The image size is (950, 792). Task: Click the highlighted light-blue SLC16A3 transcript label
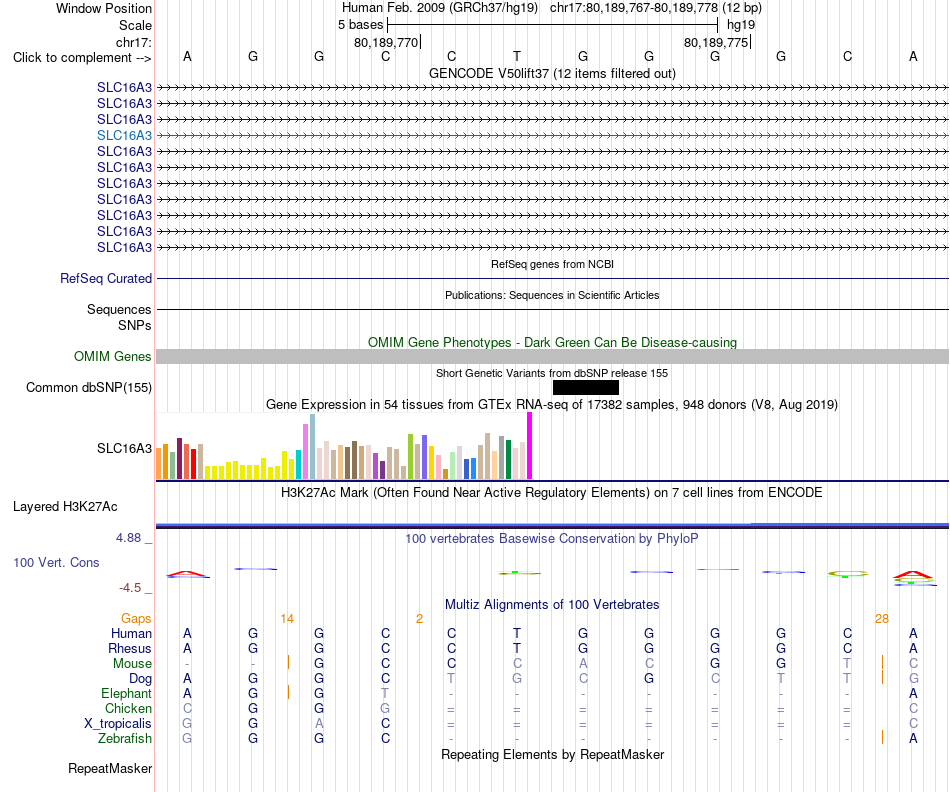pyautogui.click(x=124, y=135)
